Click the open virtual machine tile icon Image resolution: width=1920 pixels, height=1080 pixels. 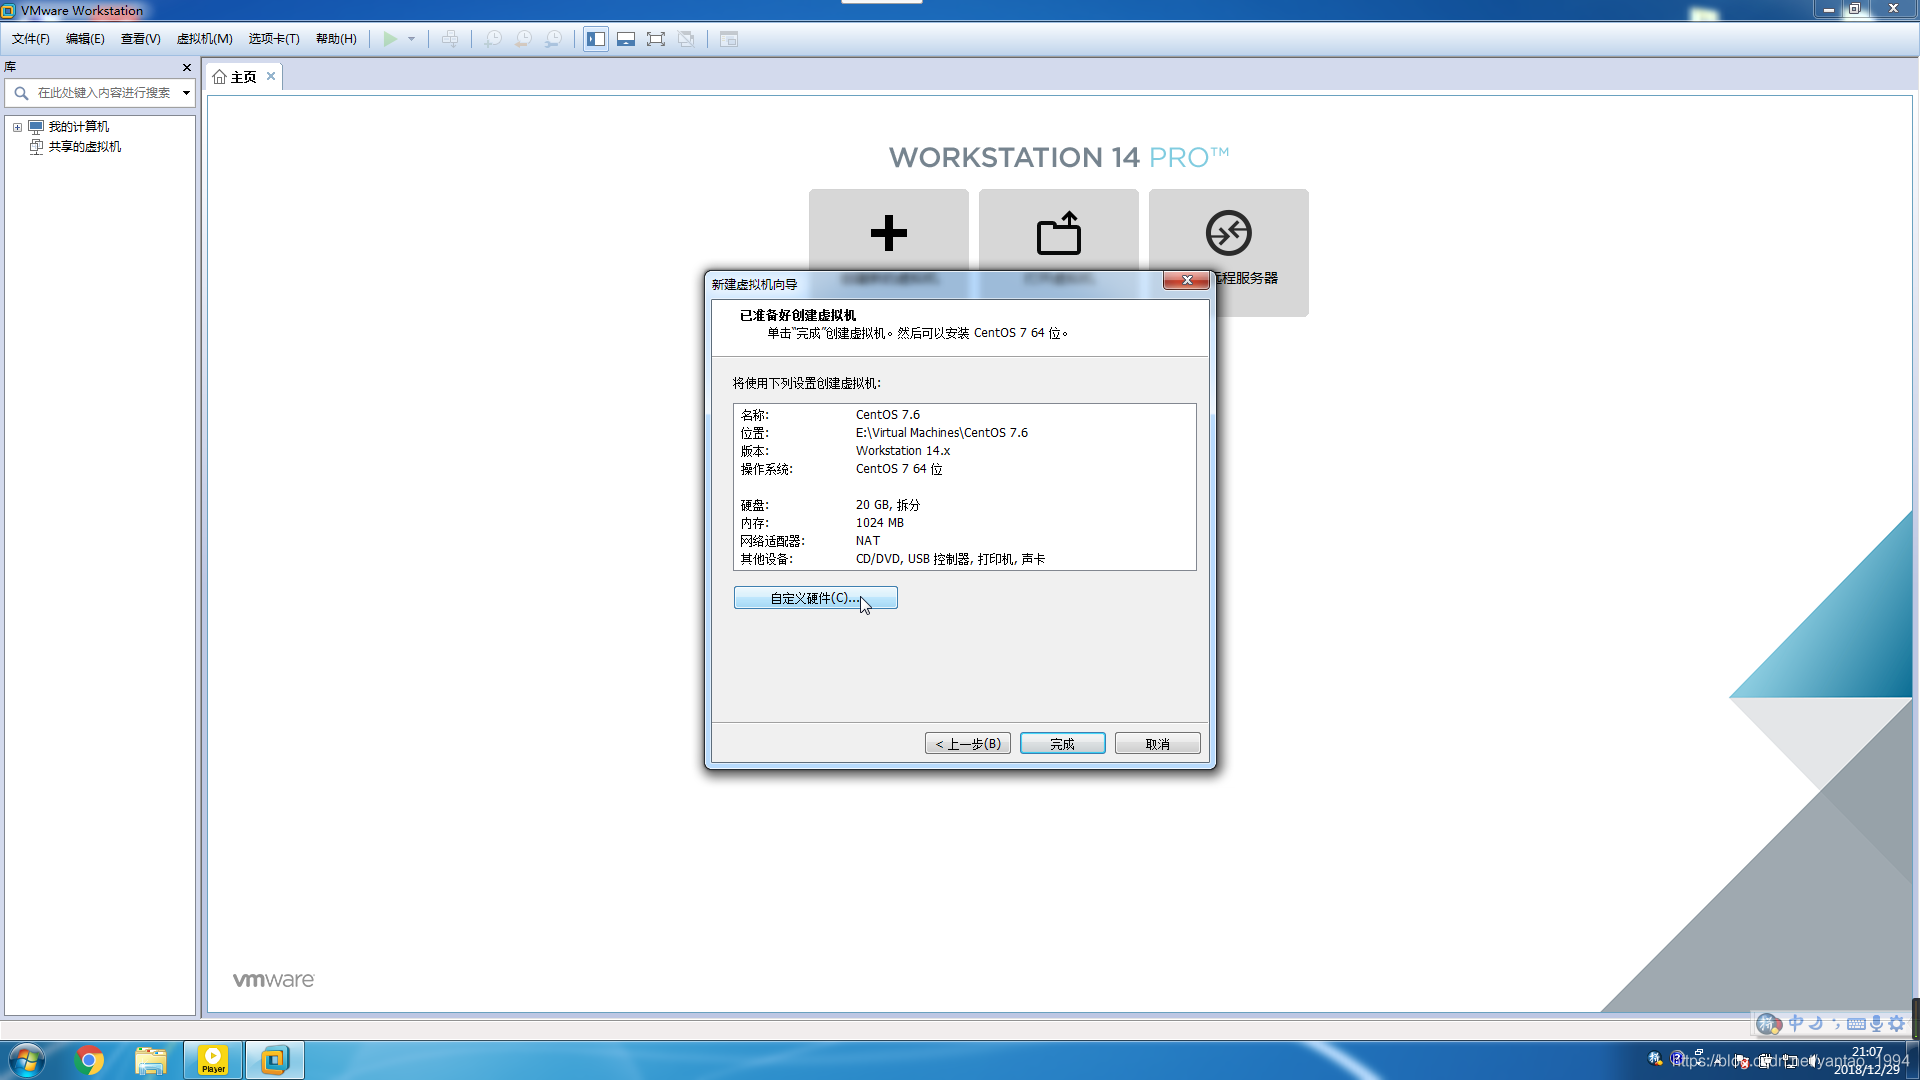tap(1058, 233)
